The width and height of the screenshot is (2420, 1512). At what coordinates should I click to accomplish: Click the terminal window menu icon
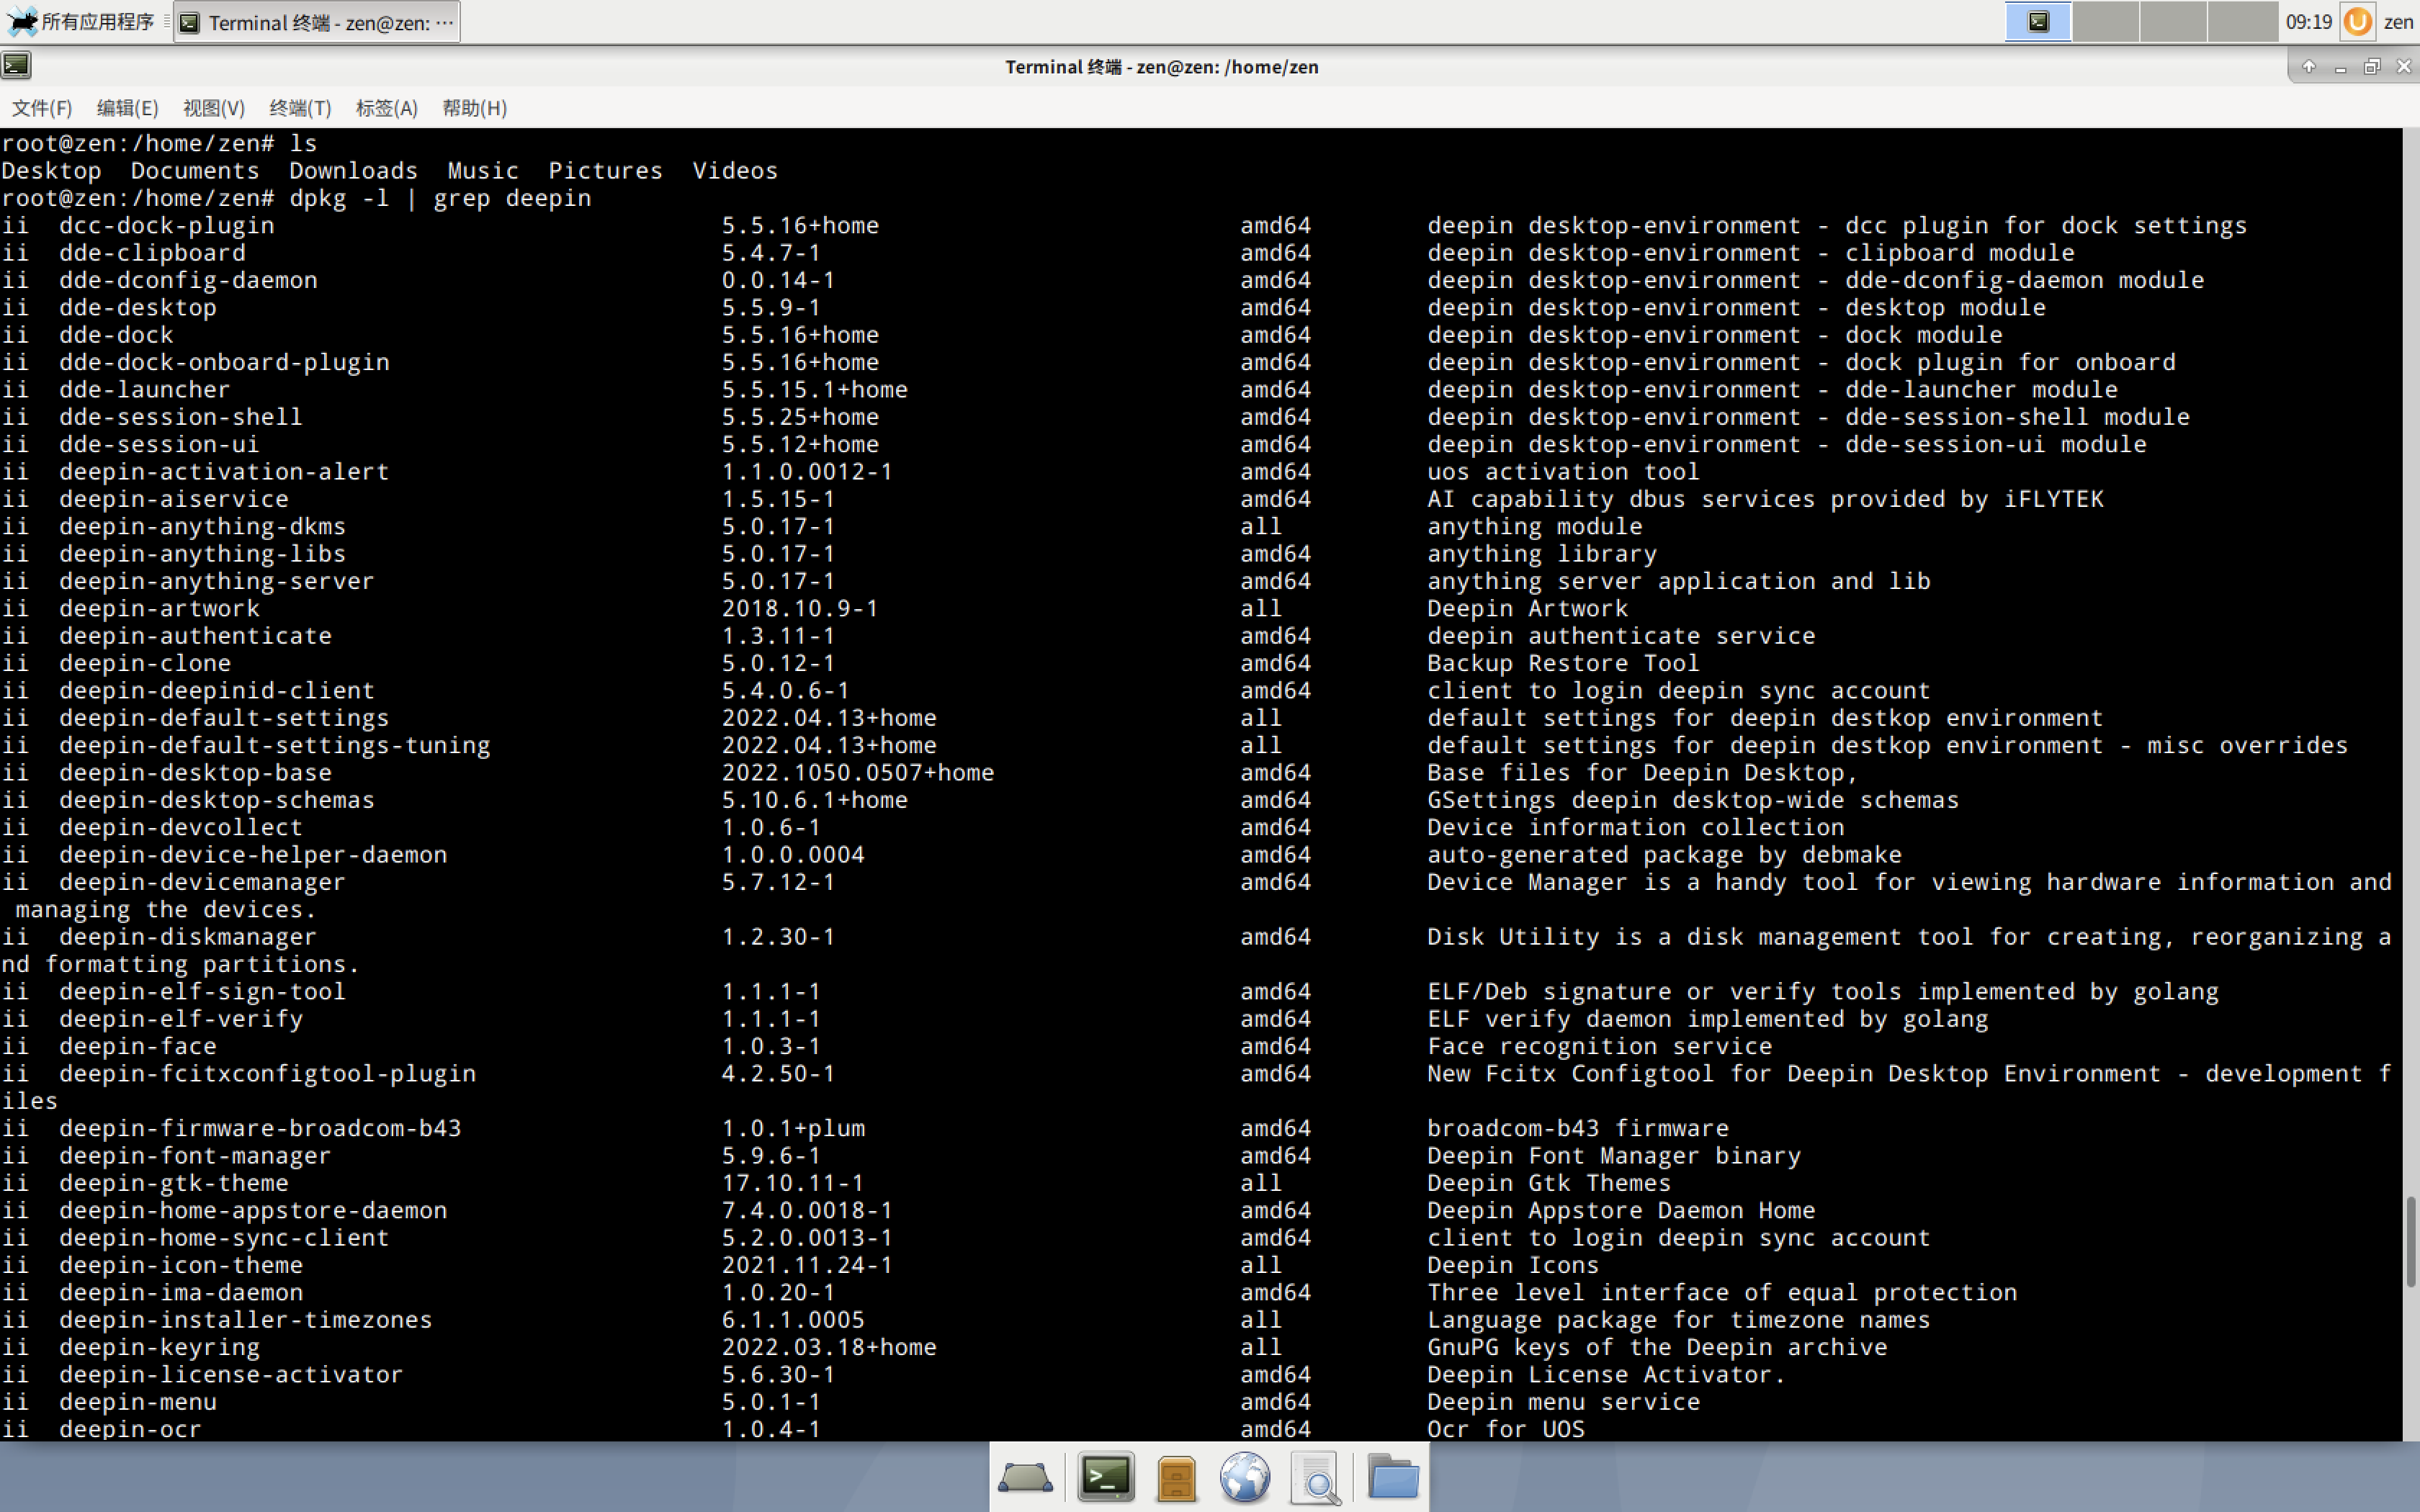(17, 66)
